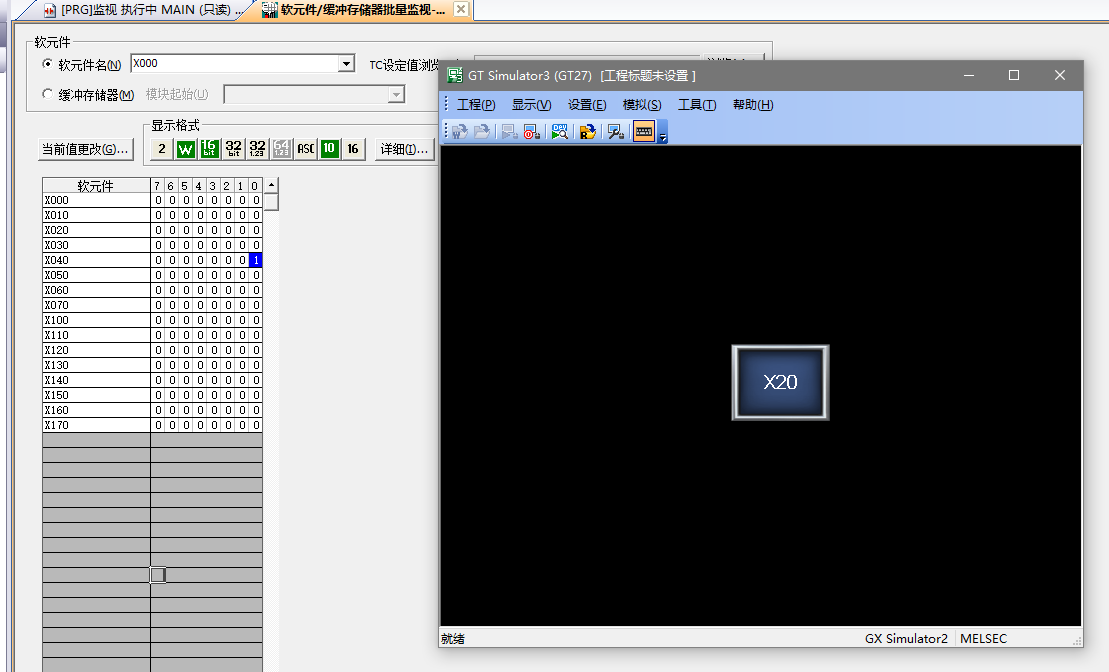This screenshot has height=672, width=1109.
Task: Expand the simulator toolbar options arrow
Action: (662, 135)
